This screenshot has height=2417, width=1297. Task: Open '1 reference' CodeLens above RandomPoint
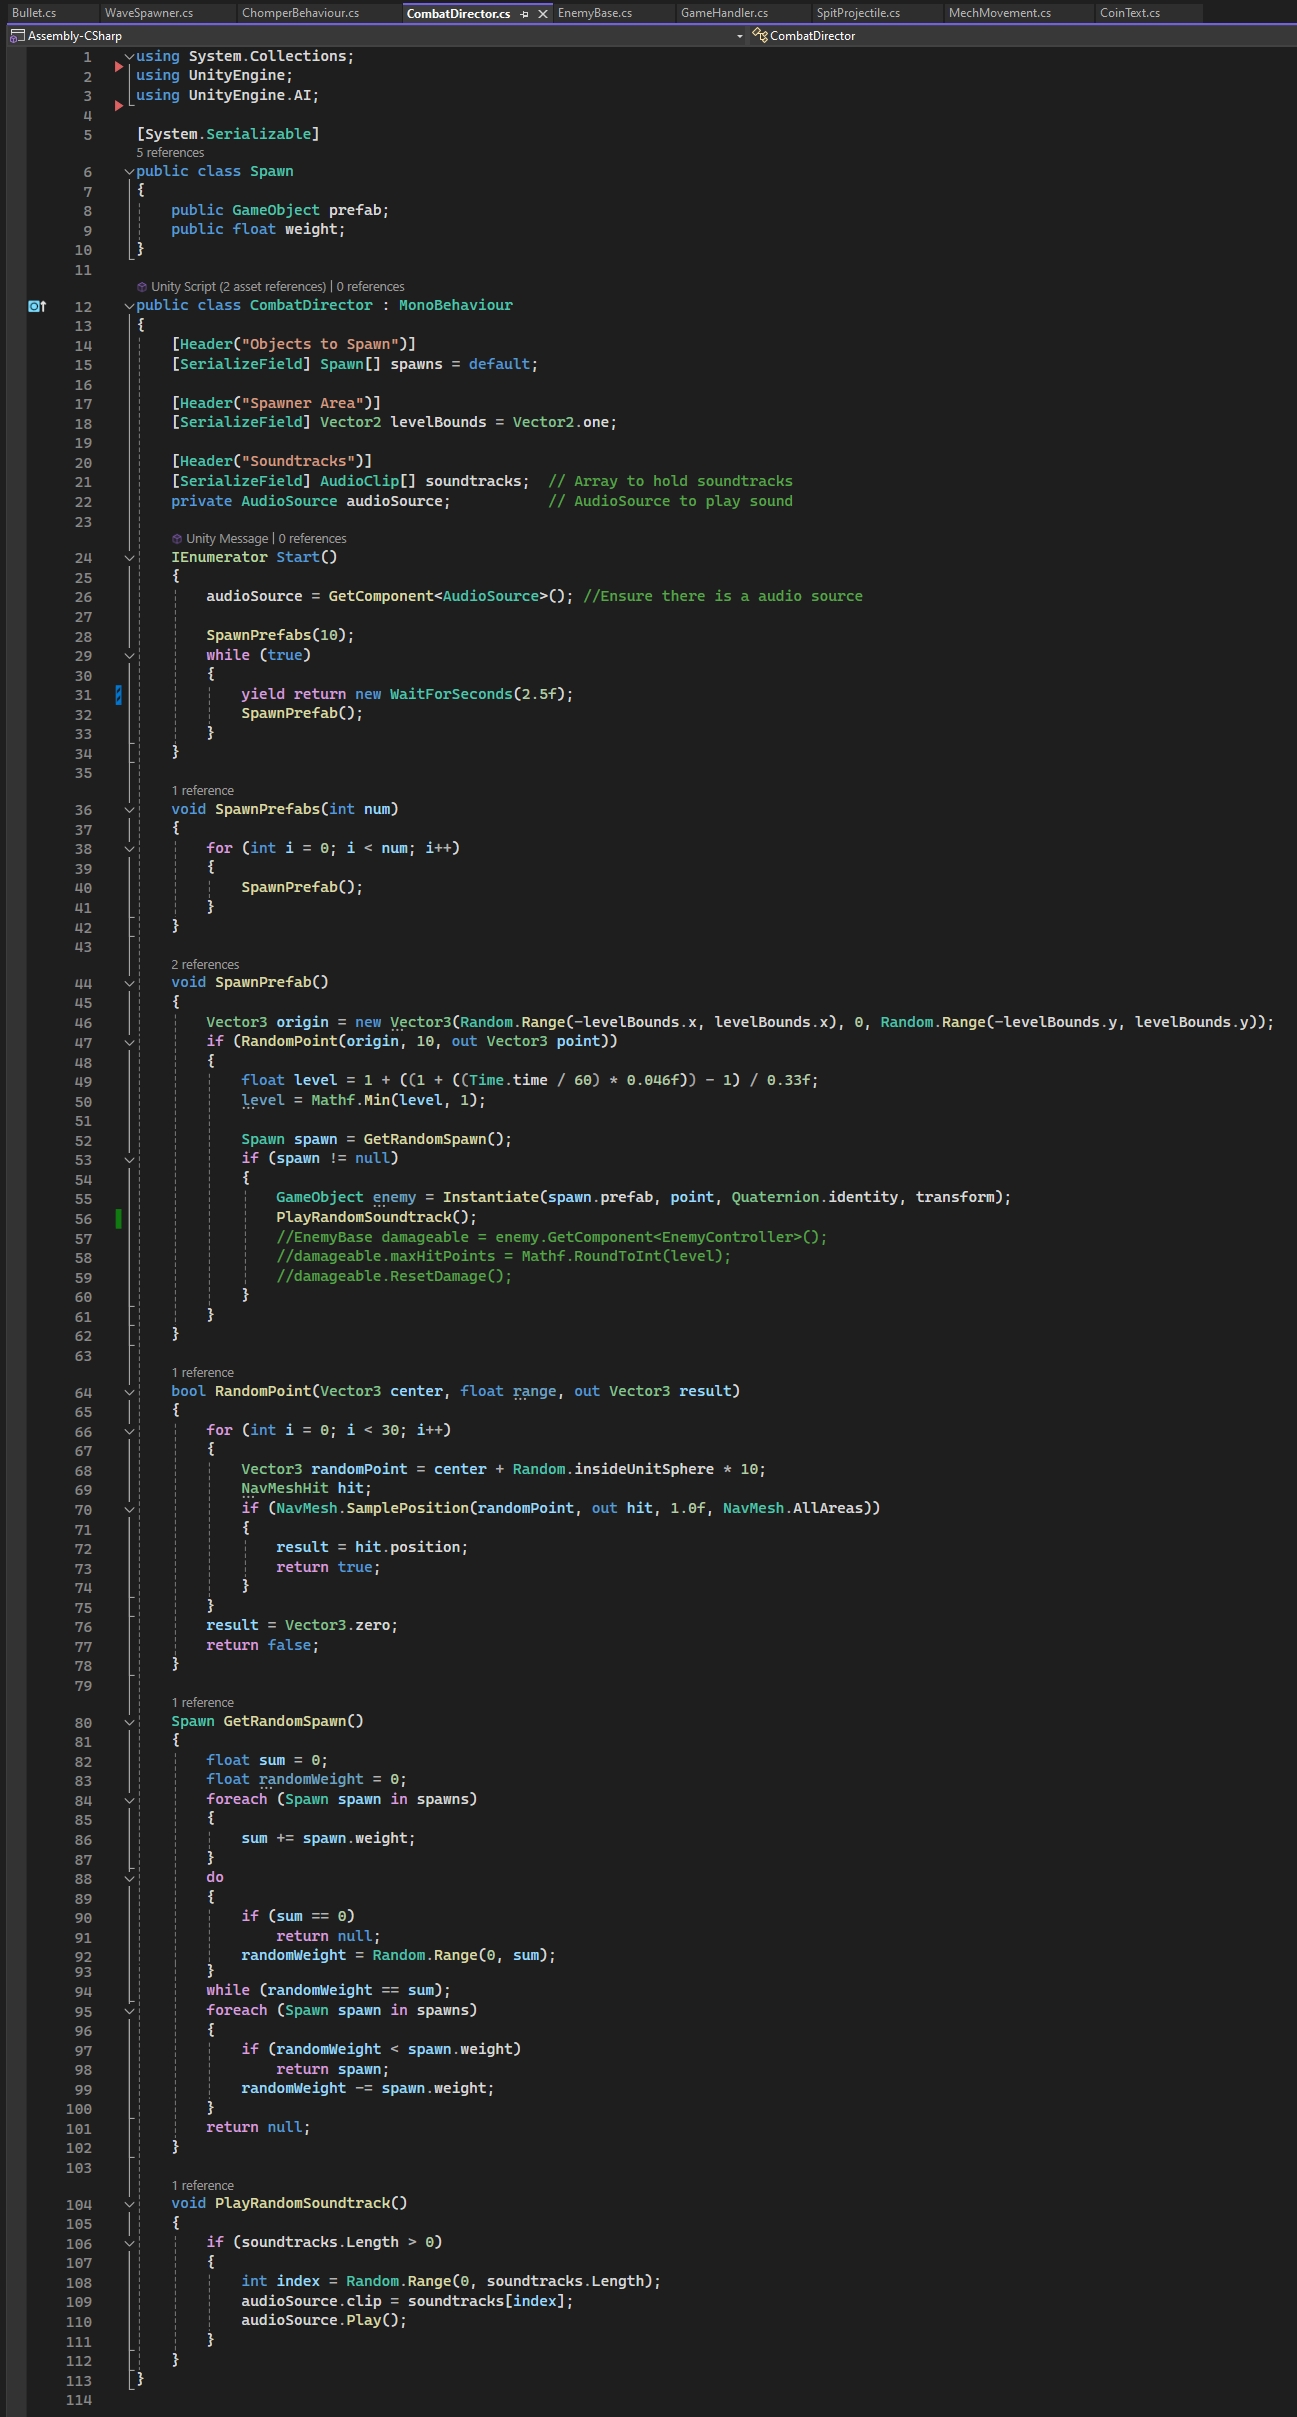tap(202, 1373)
